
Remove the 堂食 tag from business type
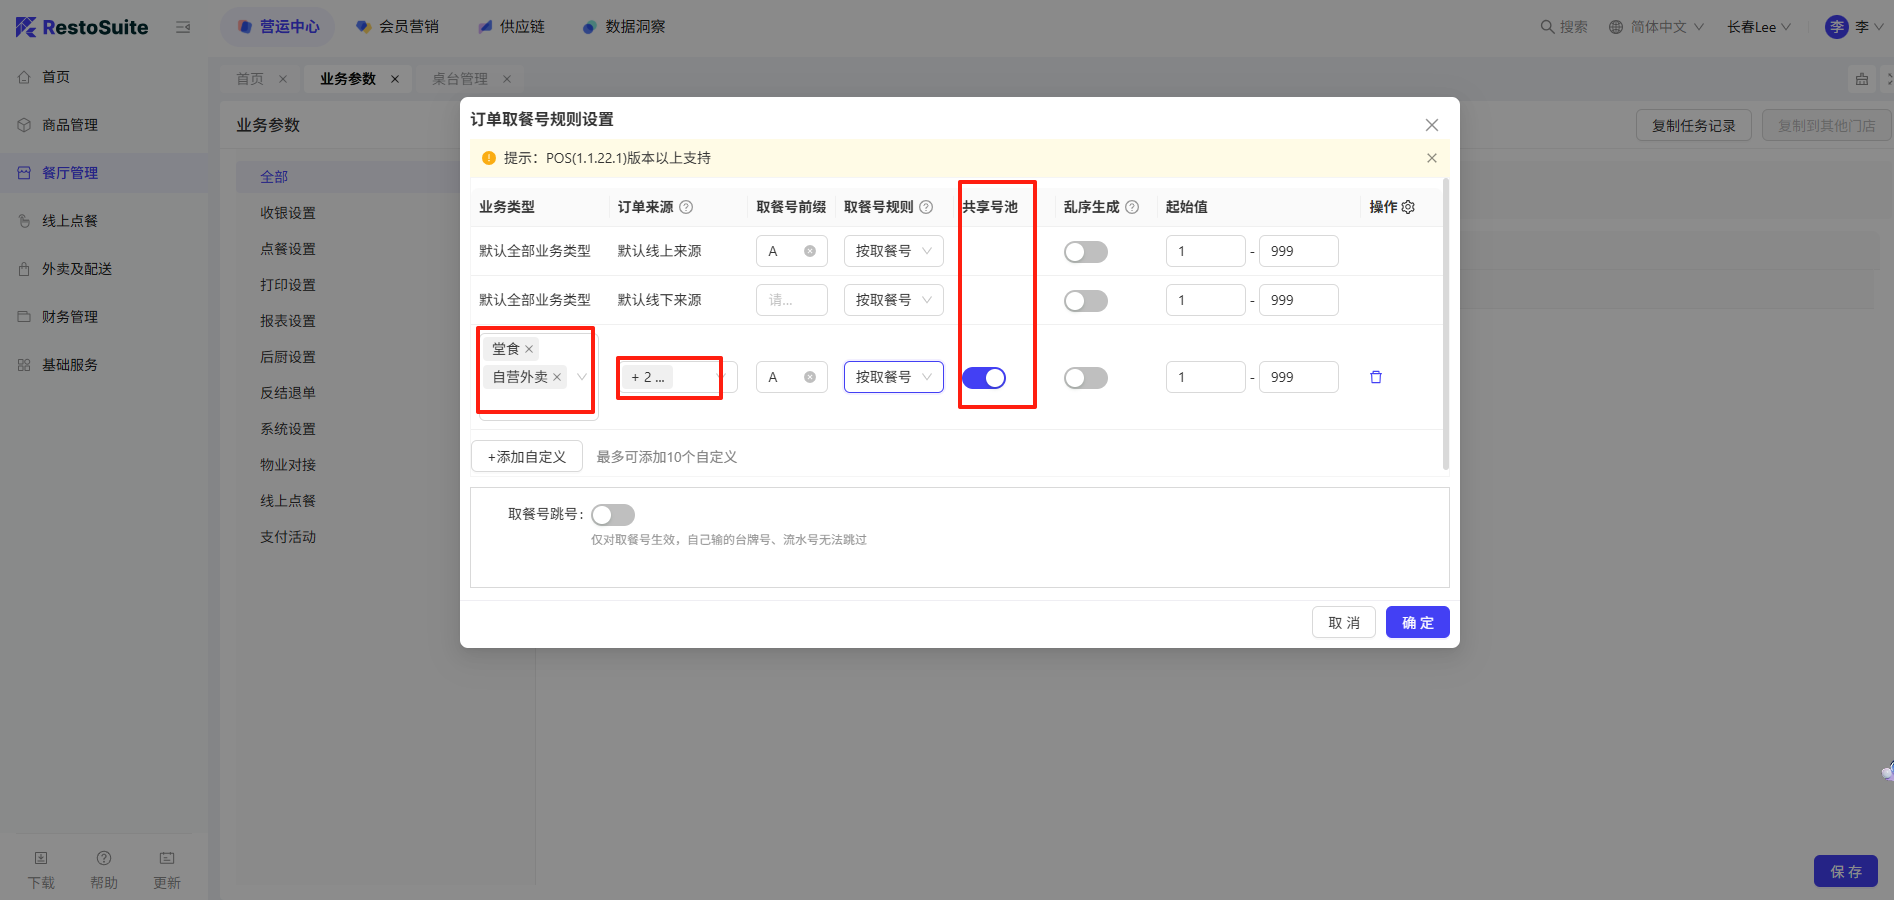coord(529,349)
